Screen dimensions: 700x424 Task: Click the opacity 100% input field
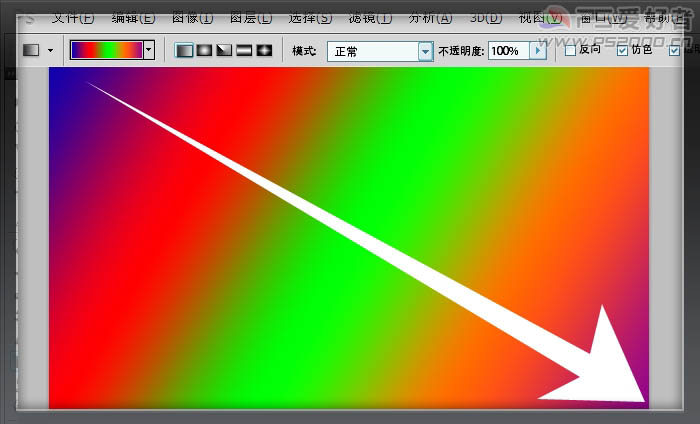point(508,50)
